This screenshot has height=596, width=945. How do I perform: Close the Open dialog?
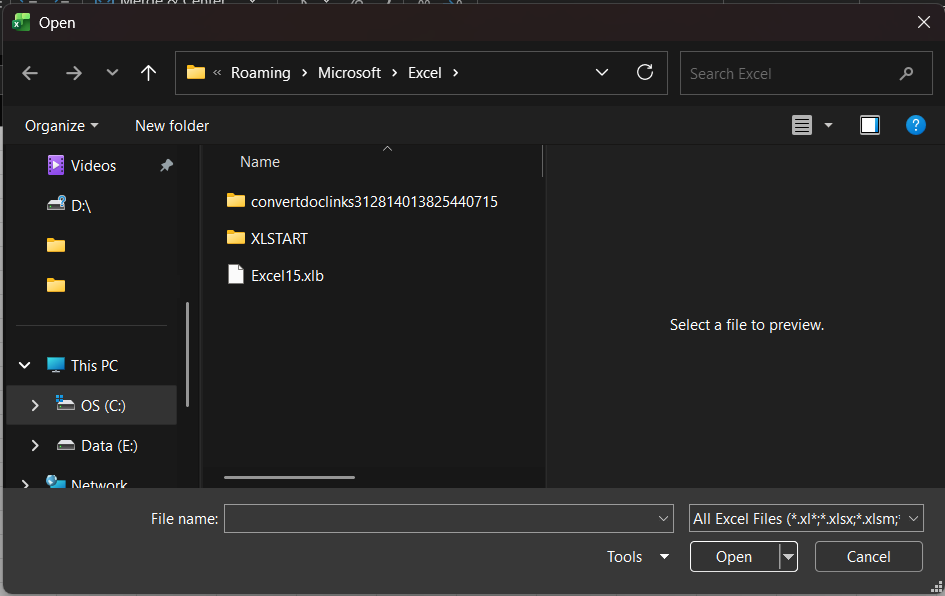coord(923,22)
